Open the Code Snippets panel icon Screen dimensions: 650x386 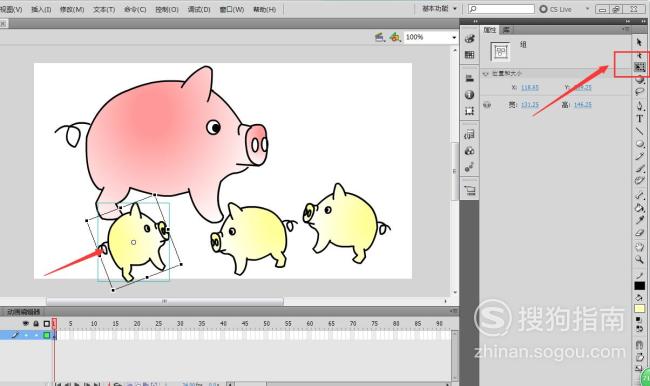pos(469,134)
